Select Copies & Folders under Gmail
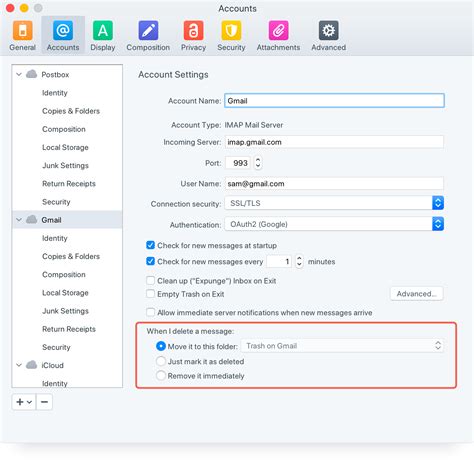474x461 pixels. (71, 256)
